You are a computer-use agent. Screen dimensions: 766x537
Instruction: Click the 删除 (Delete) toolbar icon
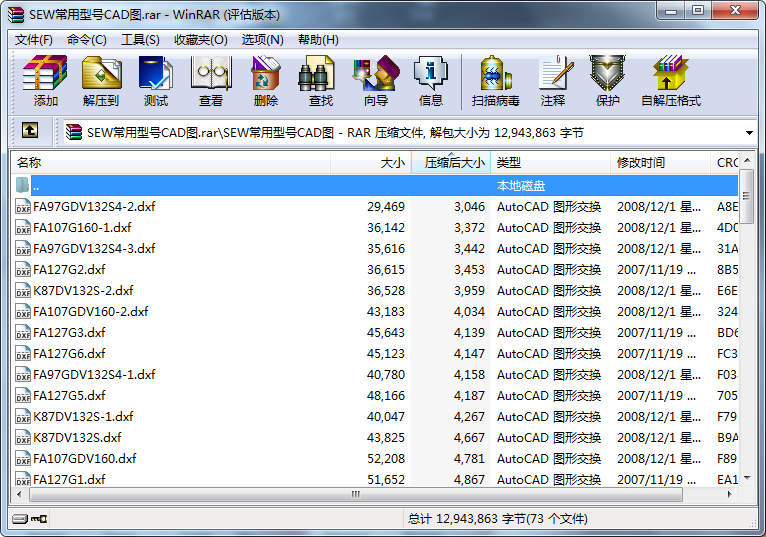266,81
